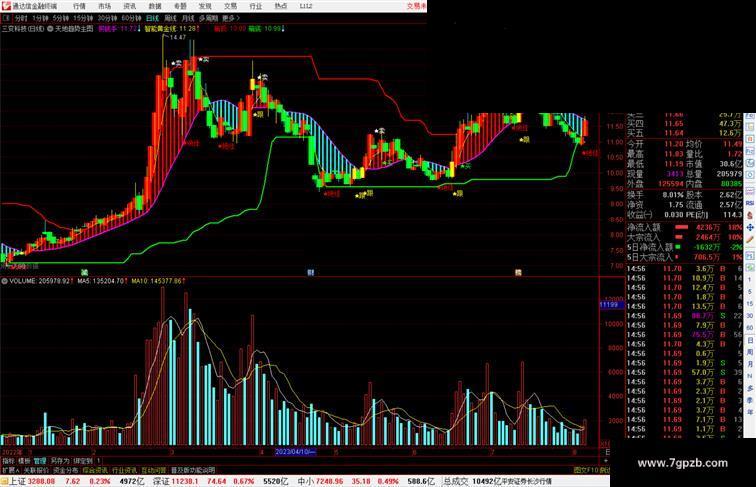756x487 pixels.
Task: Expand the 扩展 panel toggle
Action: (x=10, y=470)
